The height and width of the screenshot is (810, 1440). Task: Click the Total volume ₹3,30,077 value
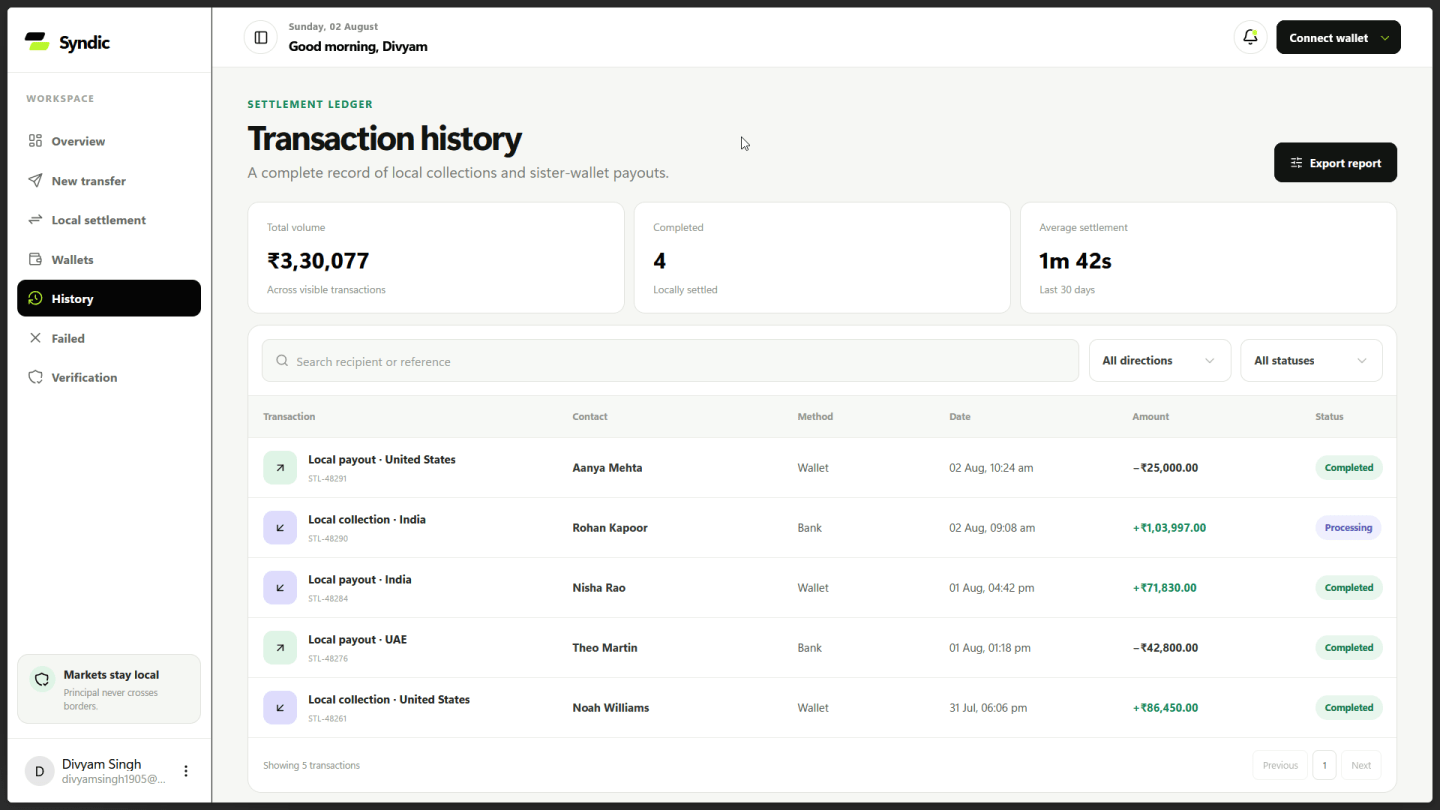click(318, 261)
